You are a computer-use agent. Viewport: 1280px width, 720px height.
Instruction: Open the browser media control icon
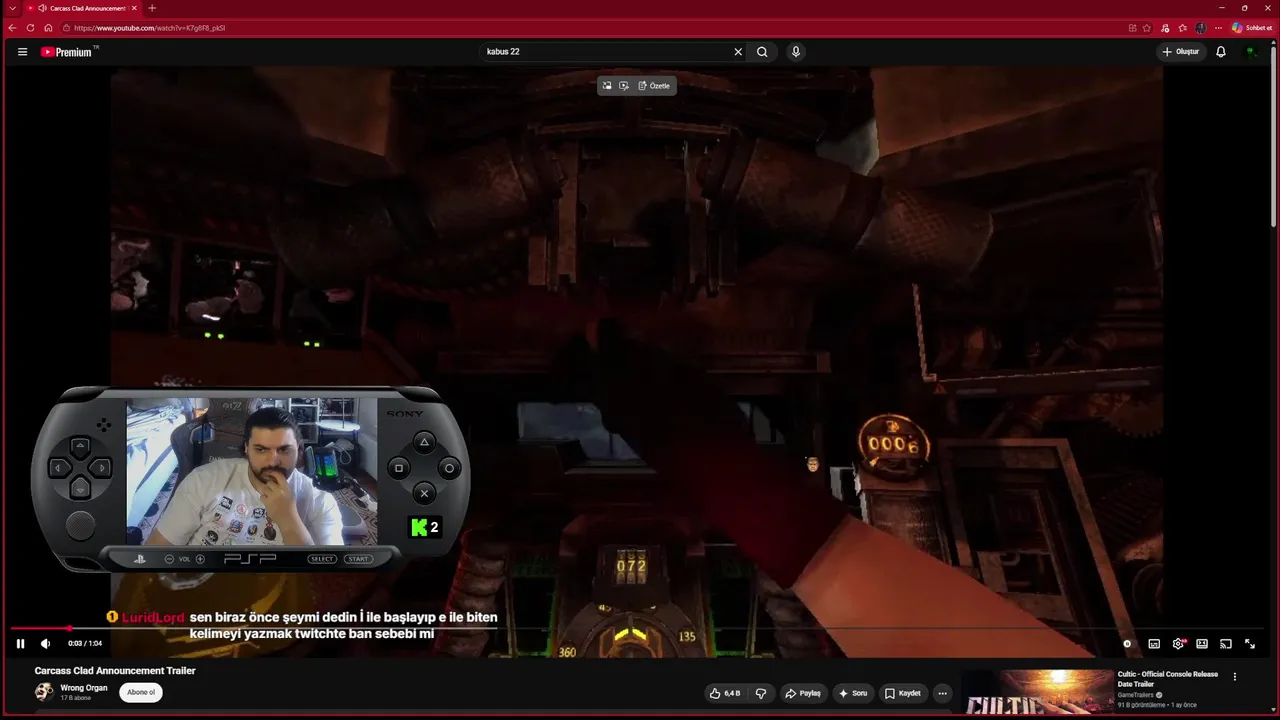pos(1165,28)
